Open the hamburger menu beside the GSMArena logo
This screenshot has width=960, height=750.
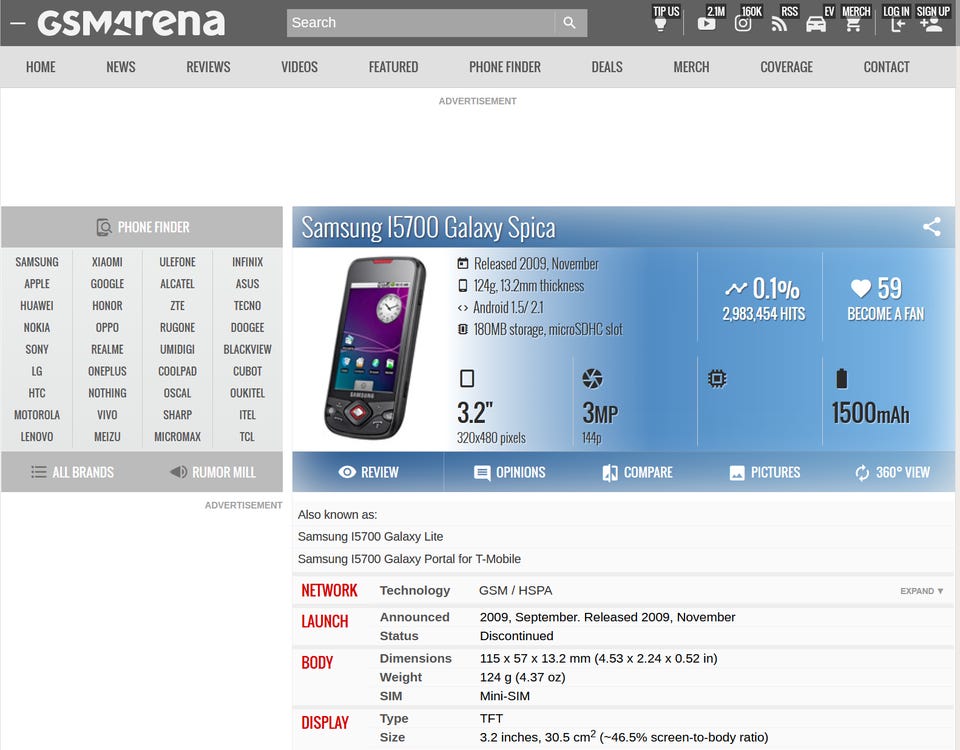pyautogui.click(x=18, y=23)
